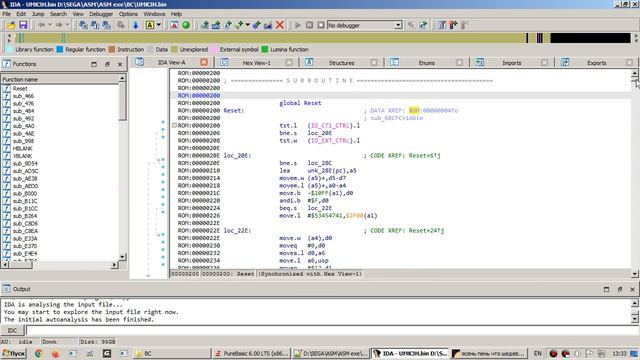
Task: Close the Functions panel
Action: (x=120, y=64)
